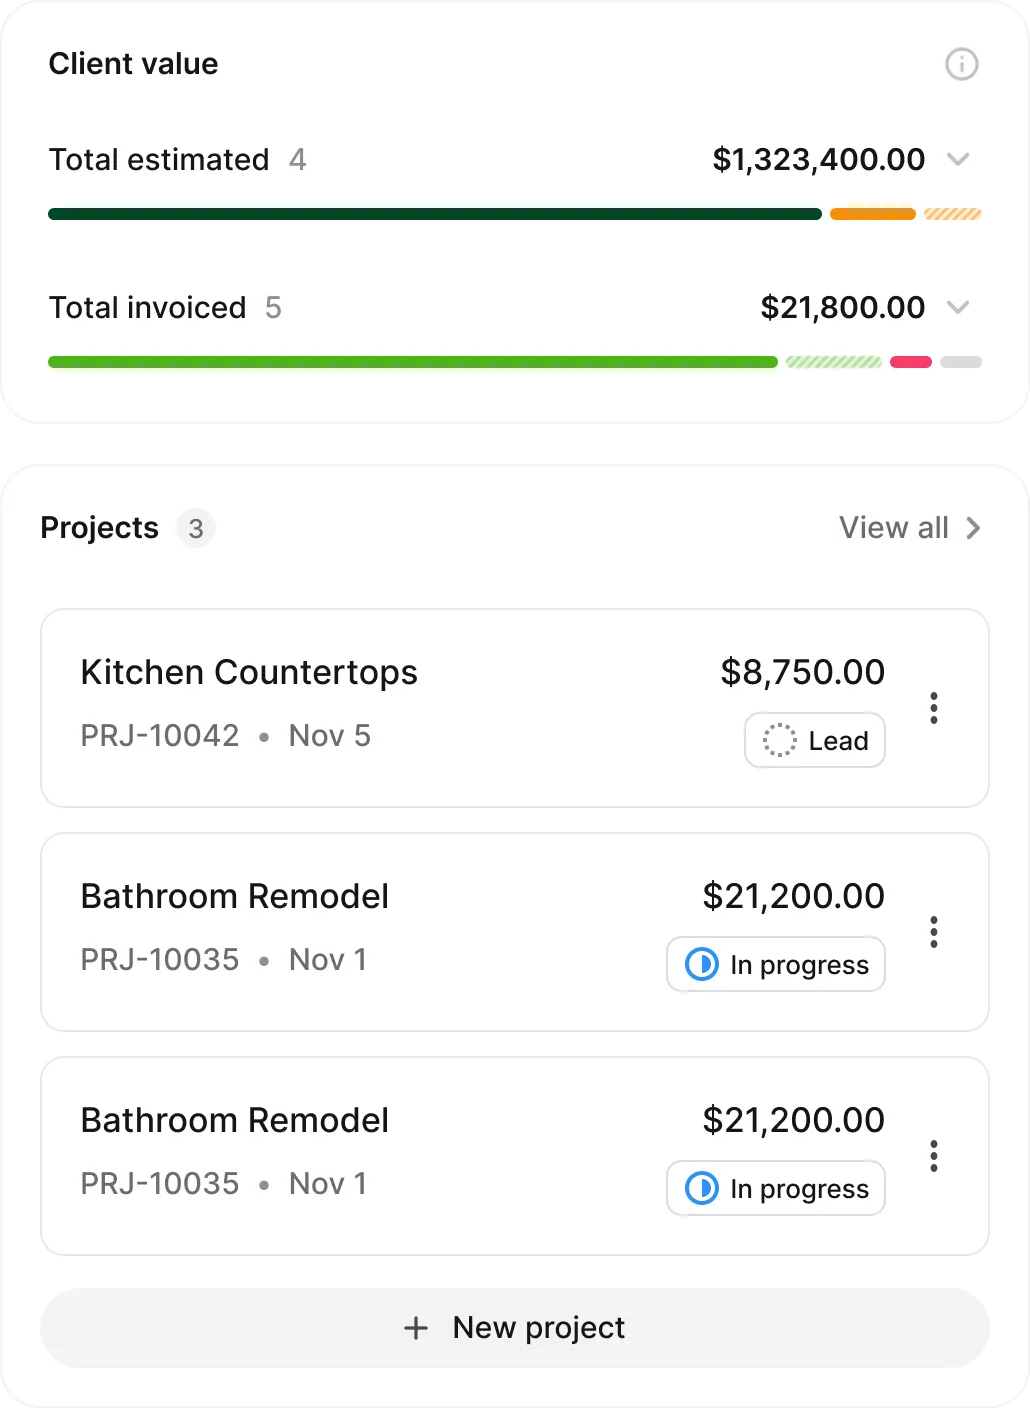The width and height of the screenshot is (1030, 1408).
Task: Click the Client value info icon
Action: pos(961,65)
